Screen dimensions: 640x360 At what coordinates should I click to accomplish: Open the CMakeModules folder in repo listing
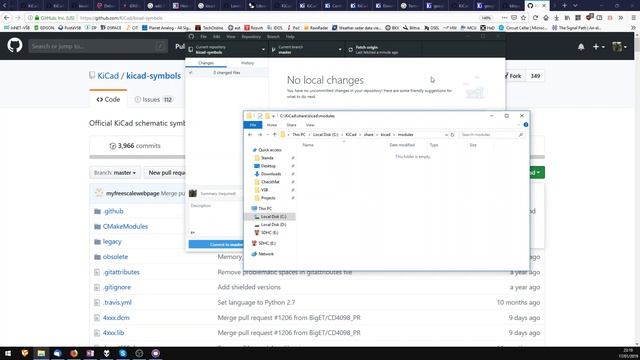[x=125, y=226]
